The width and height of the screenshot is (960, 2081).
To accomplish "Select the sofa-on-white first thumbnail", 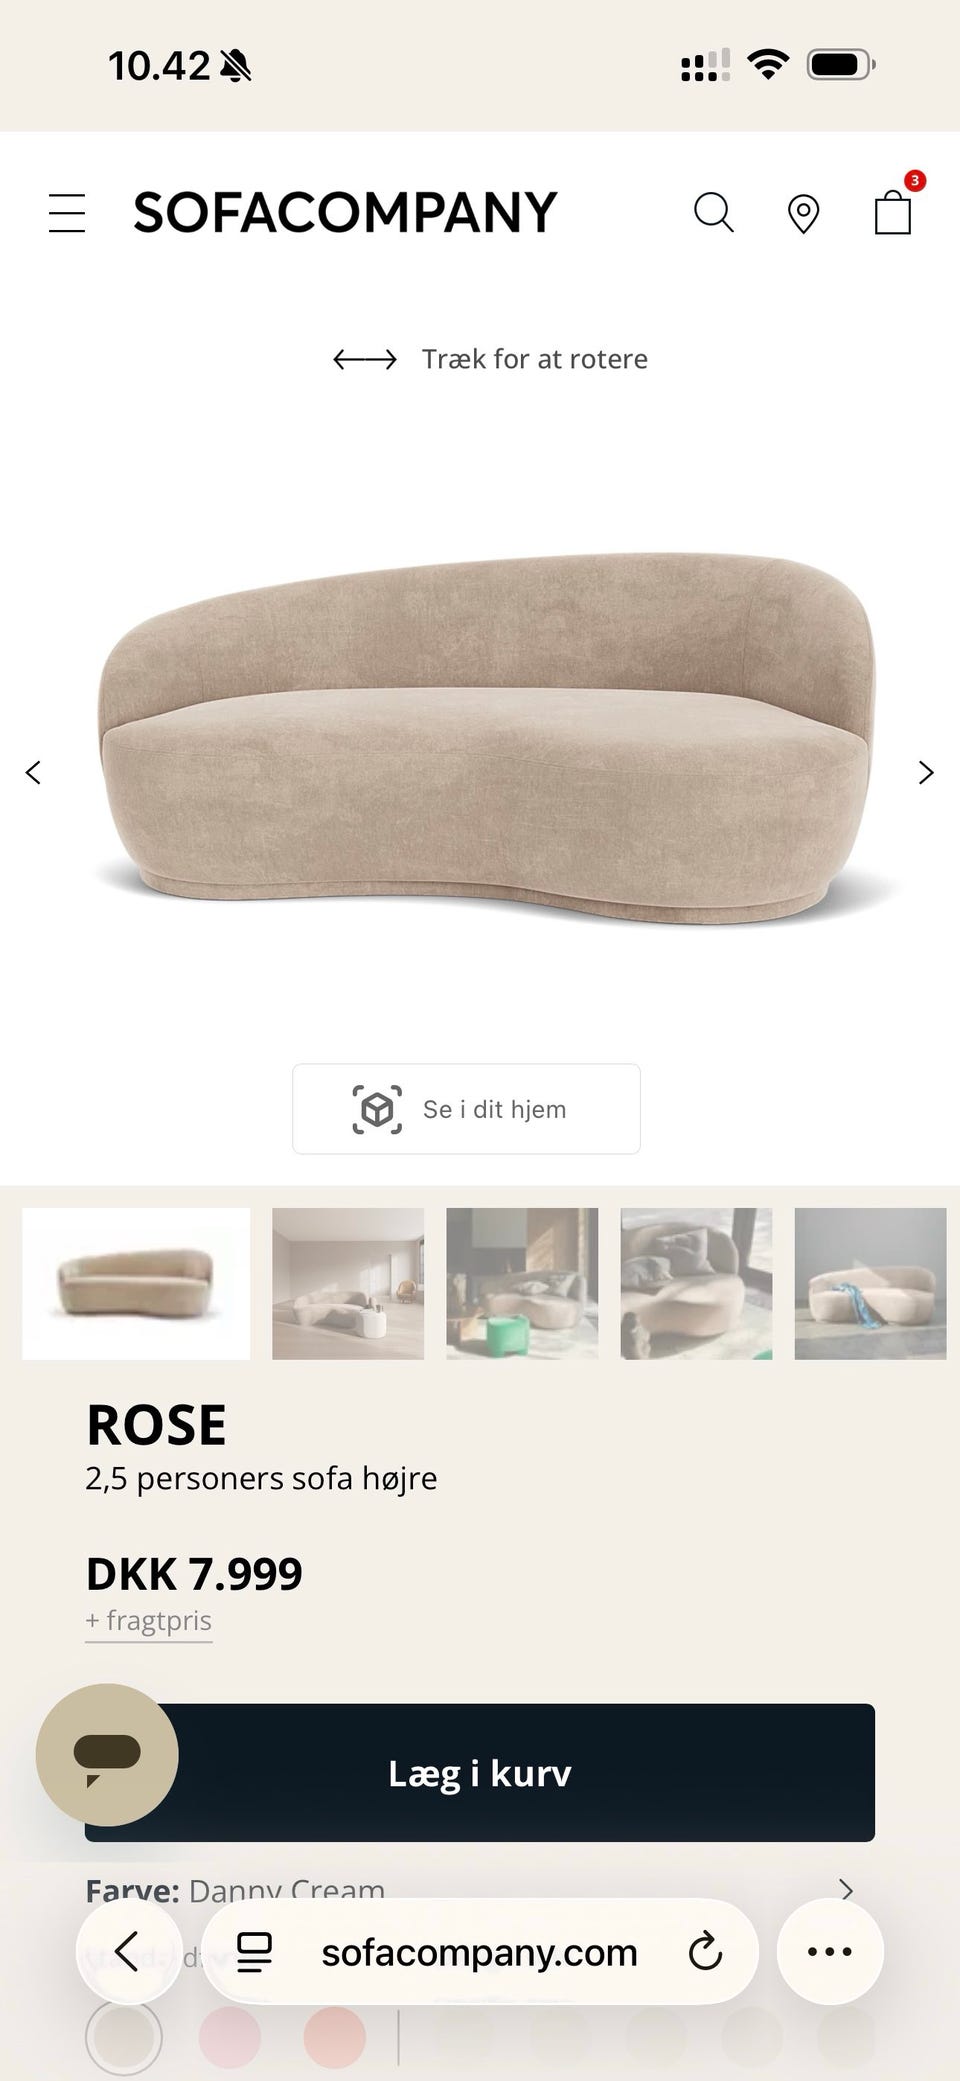I will [x=136, y=1284].
